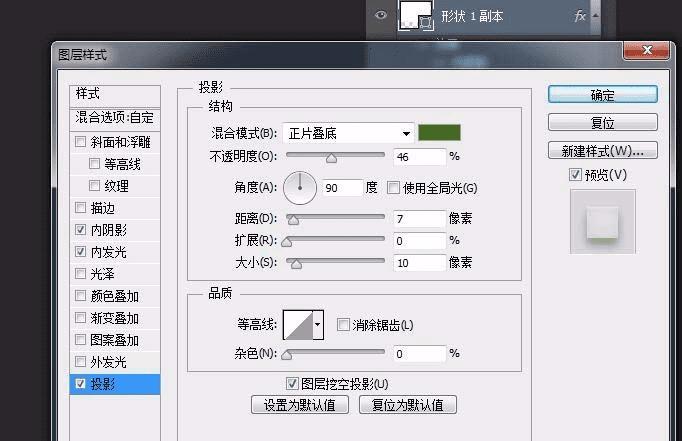Click the 距离 field showing 7

pyautogui.click(x=419, y=219)
